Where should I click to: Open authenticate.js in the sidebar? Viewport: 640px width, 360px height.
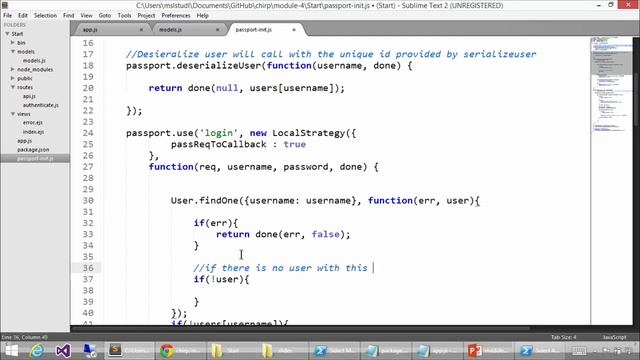tap(41, 105)
